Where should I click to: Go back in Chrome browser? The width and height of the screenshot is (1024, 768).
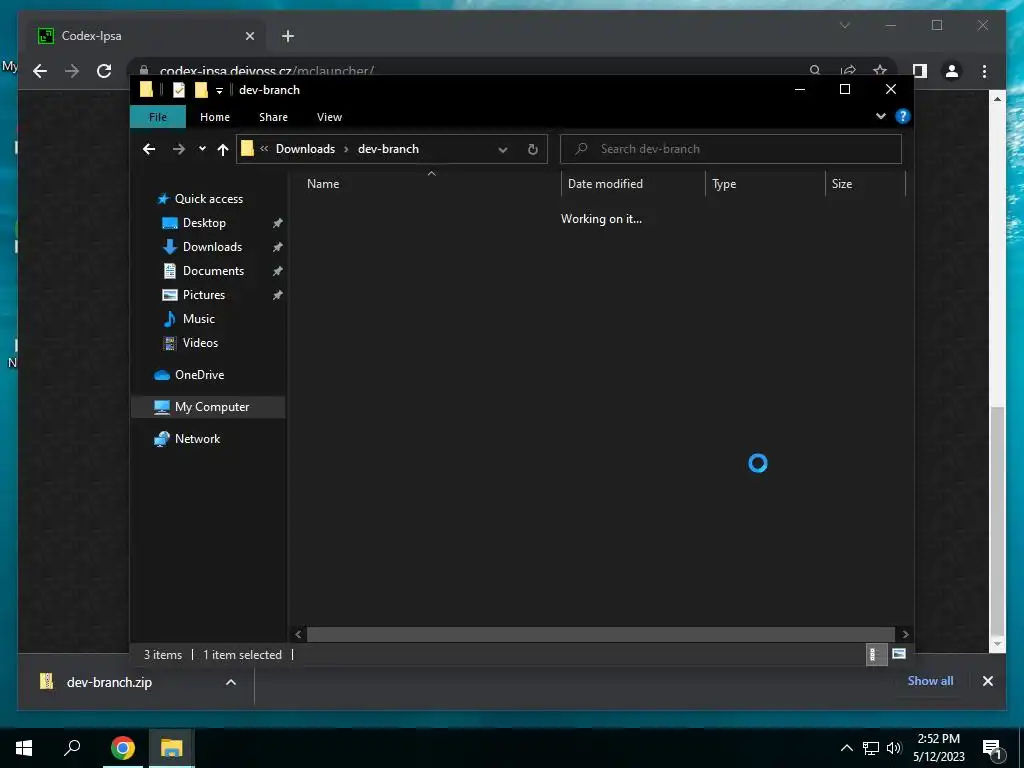pyautogui.click(x=40, y=71)
